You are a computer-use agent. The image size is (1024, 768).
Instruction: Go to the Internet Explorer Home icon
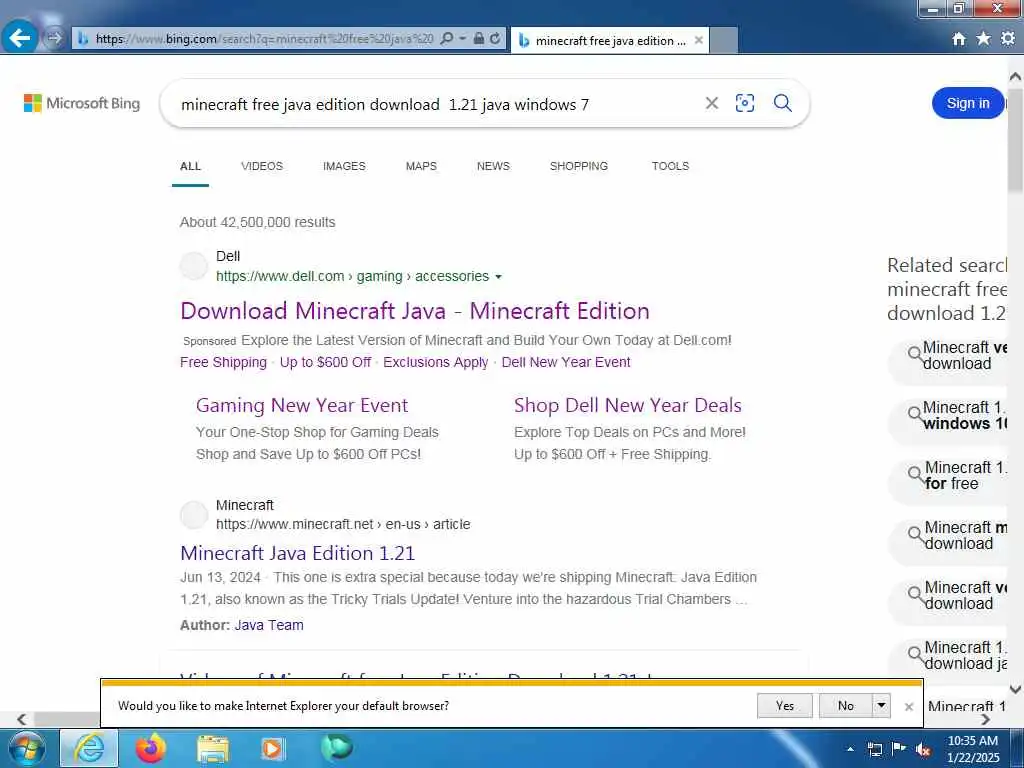(959, 39)
